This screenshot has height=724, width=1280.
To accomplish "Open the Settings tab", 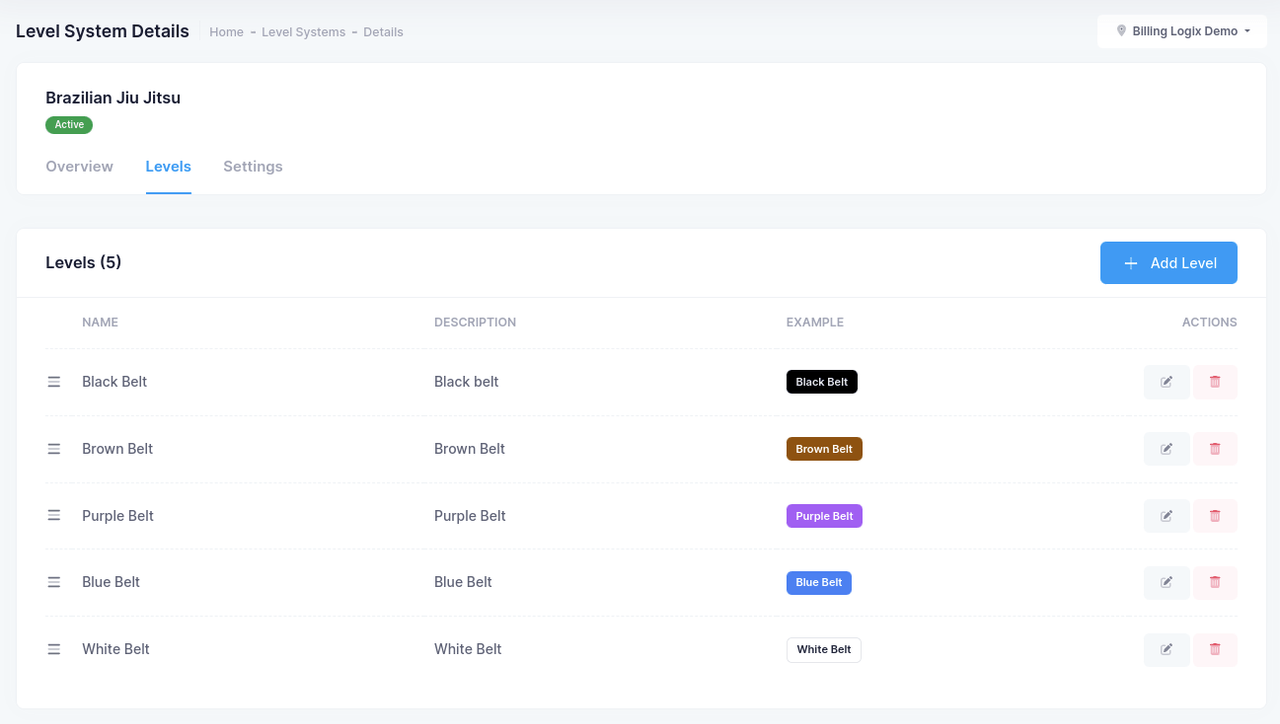I will coord(252,166).
